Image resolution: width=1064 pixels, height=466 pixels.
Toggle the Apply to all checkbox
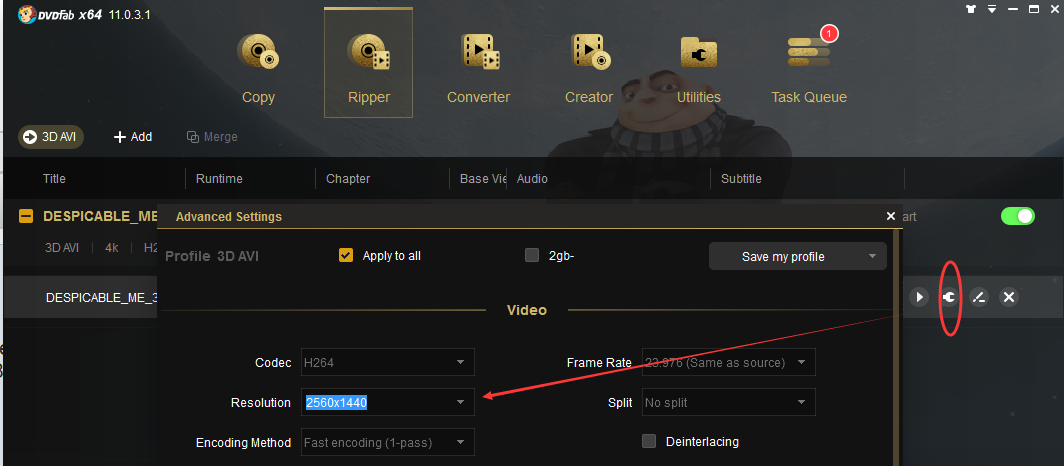click(346, 256)
